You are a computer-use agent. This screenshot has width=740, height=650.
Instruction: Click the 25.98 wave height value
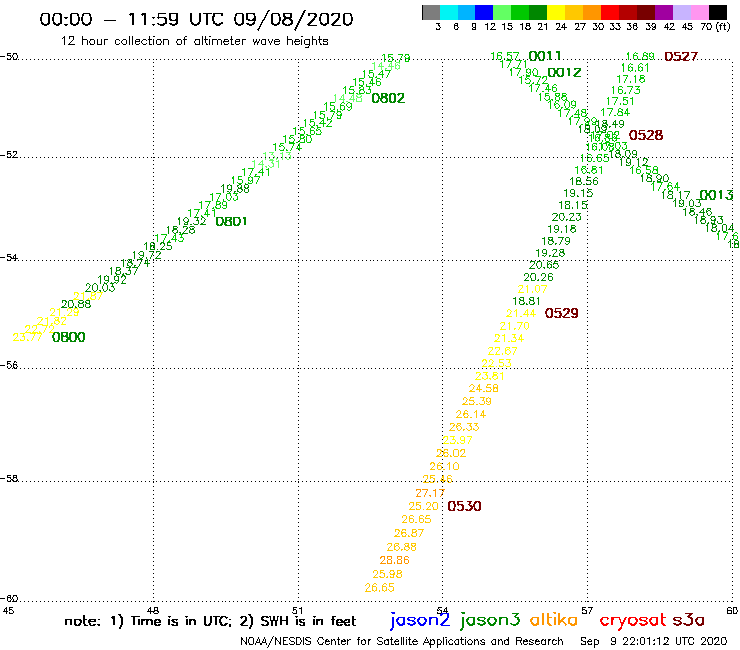tap(387, 574)
